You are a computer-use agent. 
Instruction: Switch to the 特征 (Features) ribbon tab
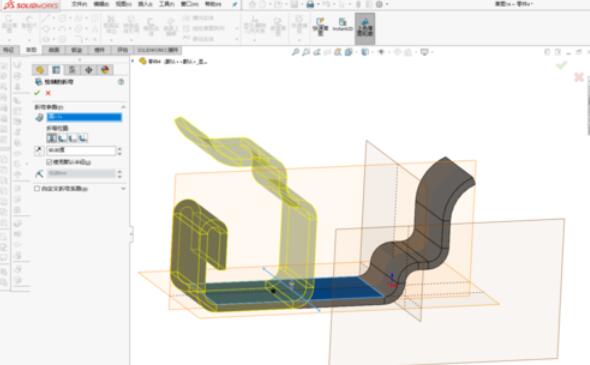9,50
